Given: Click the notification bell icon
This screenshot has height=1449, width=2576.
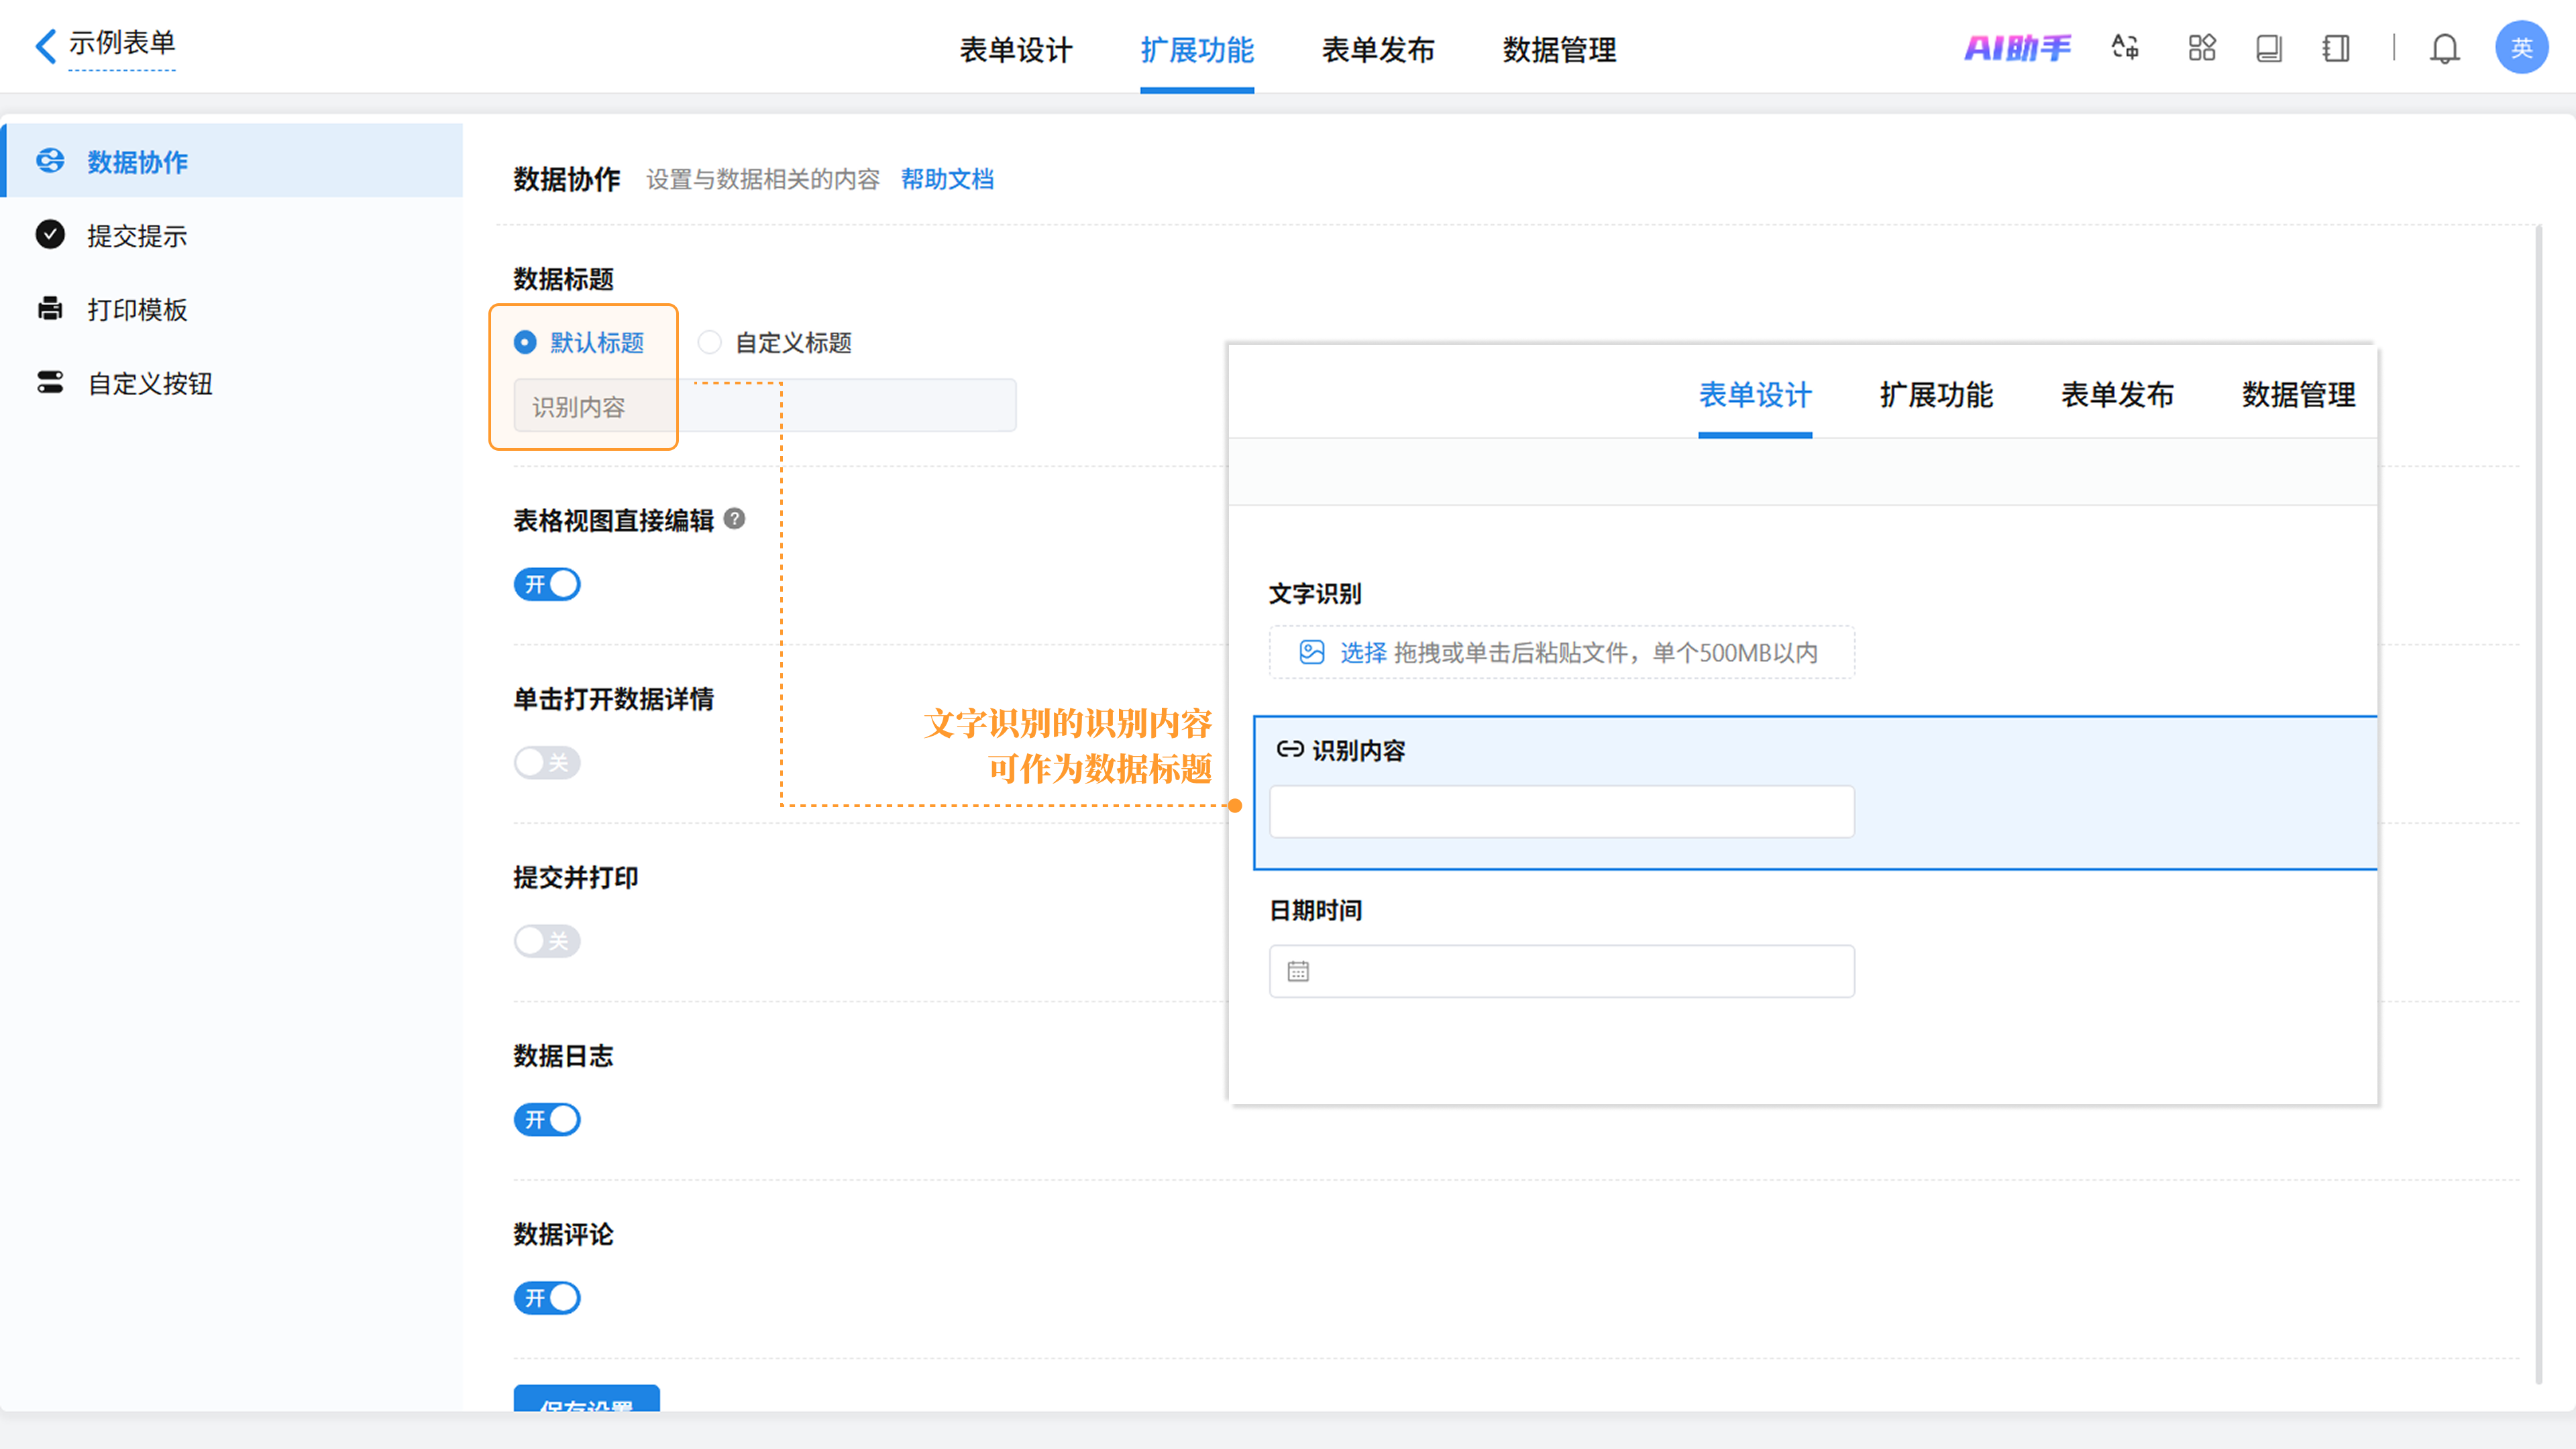Looking at the screenshot, I should click(2444, 48).
